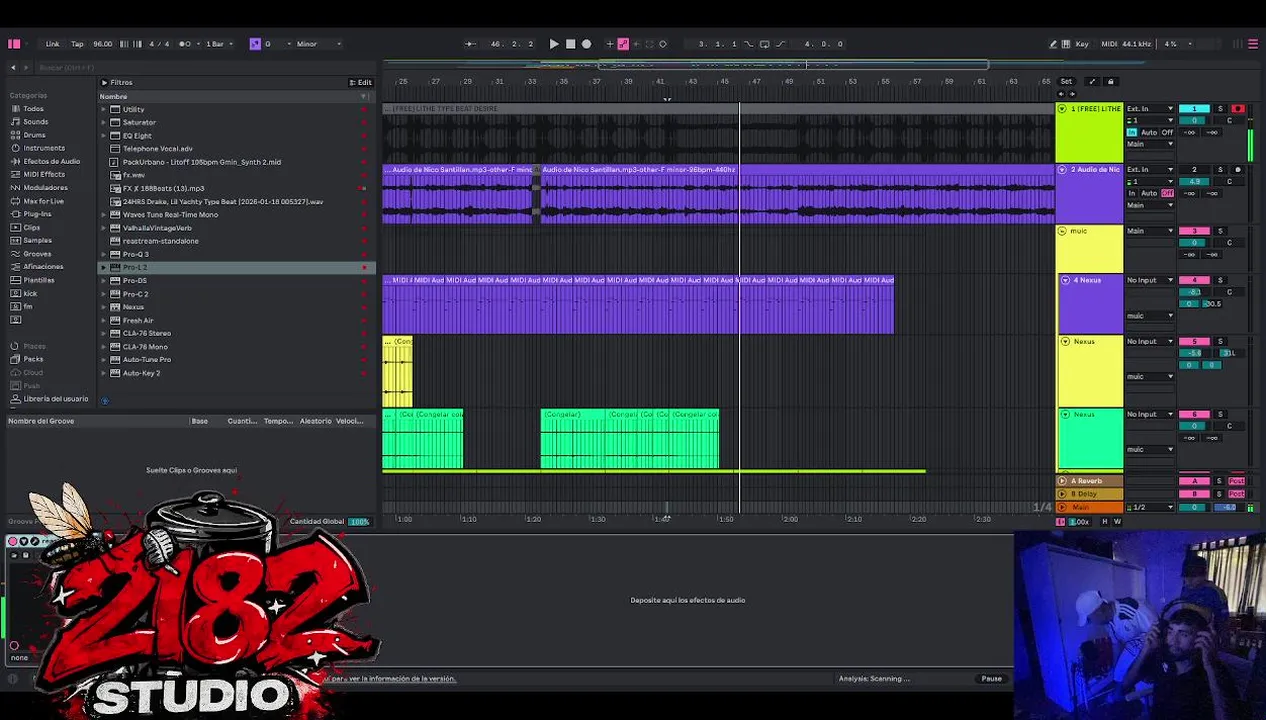Select the Todos category icon
The height and width of the screenshot is (720, 1266).
pyautogui.click(x=14, y=109)
